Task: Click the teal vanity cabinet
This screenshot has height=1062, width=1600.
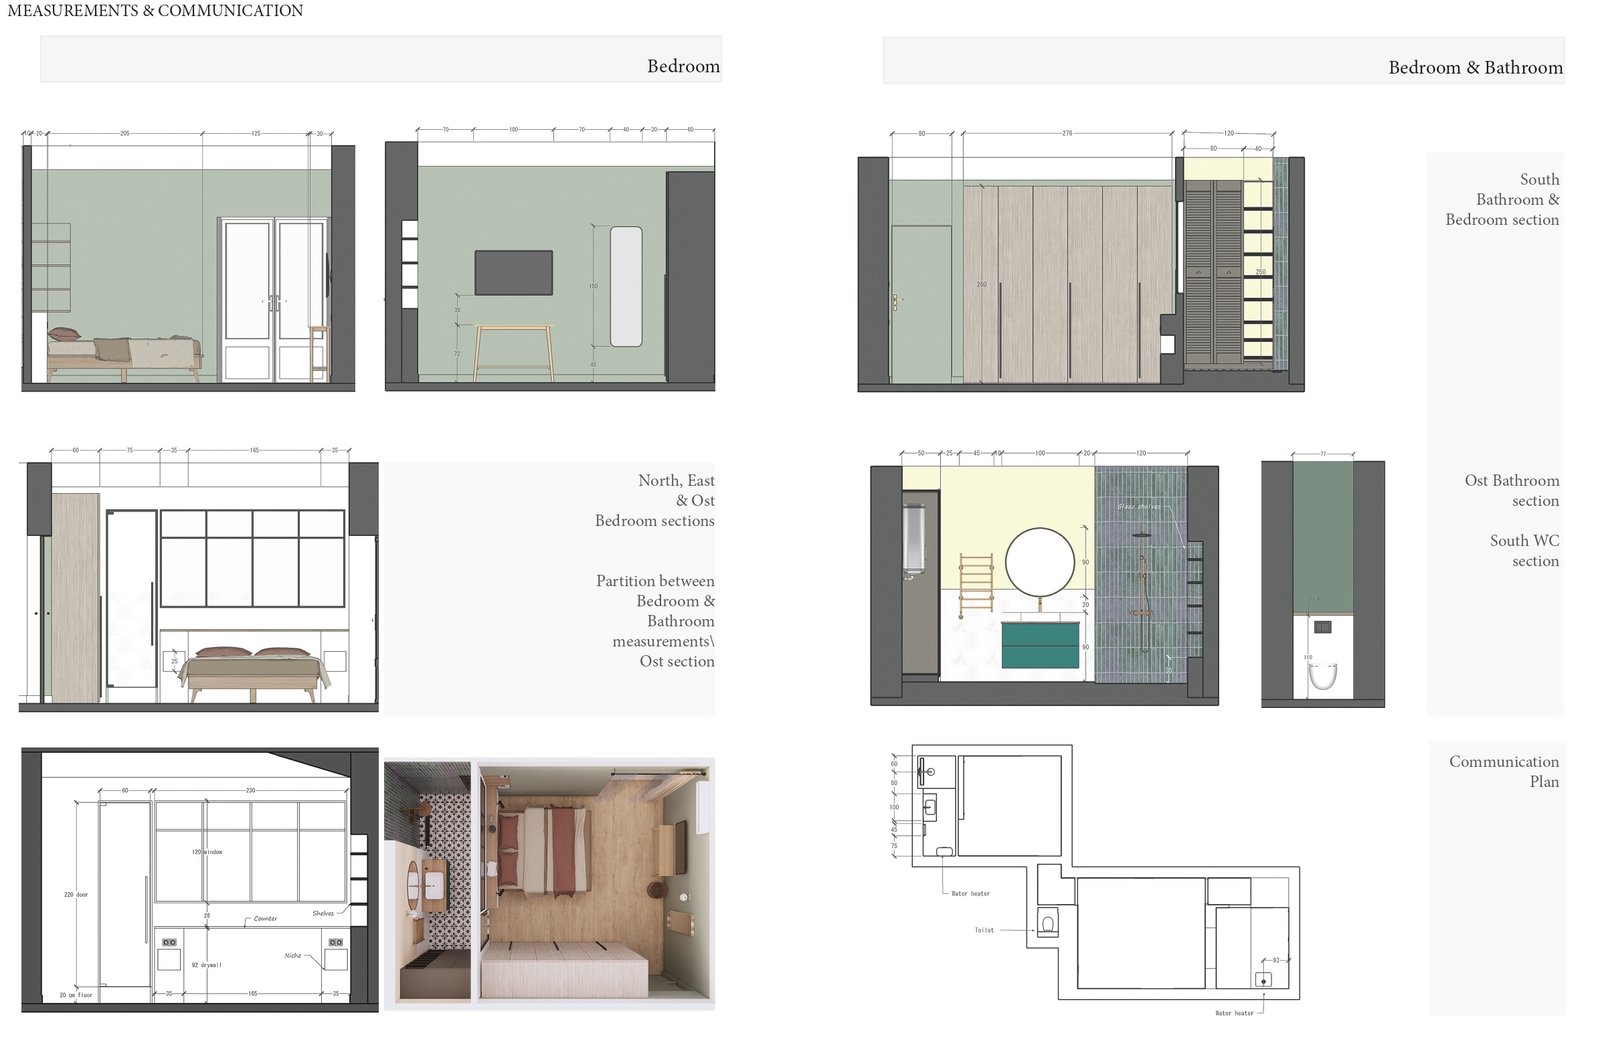Action: click(x=1040, y=645)
